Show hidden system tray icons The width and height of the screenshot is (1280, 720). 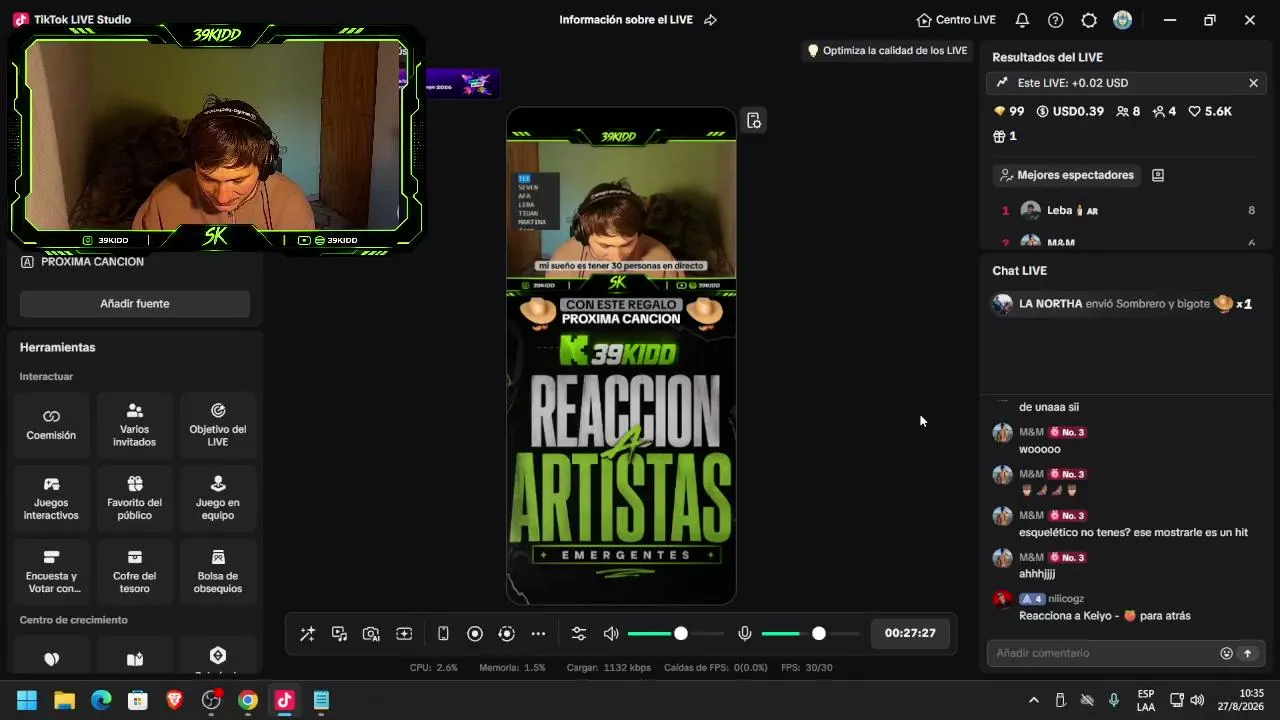tap(1033, 700)
